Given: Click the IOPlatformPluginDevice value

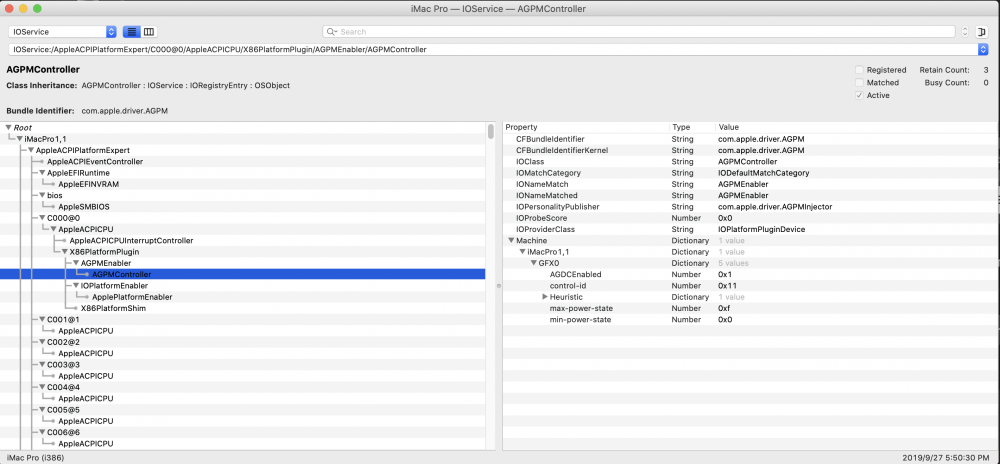Looking at the screenshot, I should point(761,229).
